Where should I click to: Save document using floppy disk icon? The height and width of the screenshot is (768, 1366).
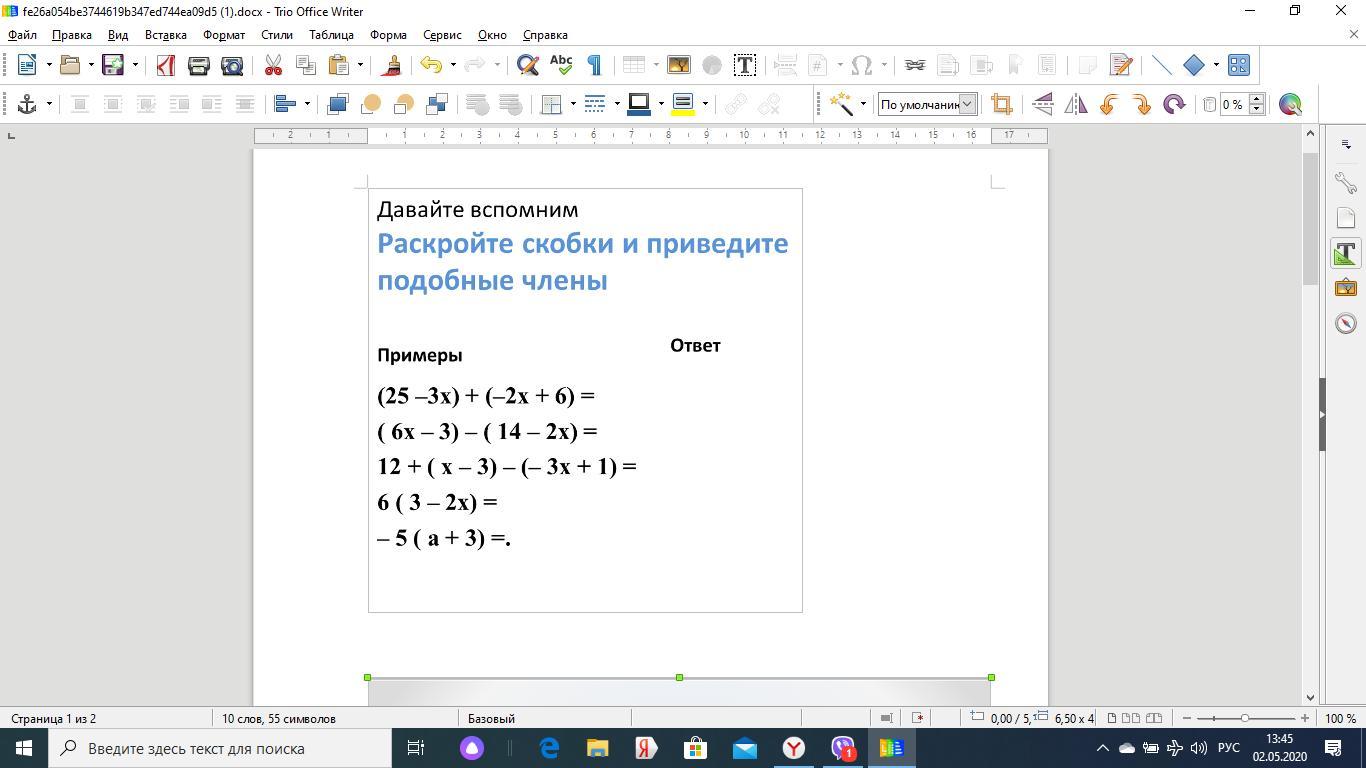pos(113,65)
